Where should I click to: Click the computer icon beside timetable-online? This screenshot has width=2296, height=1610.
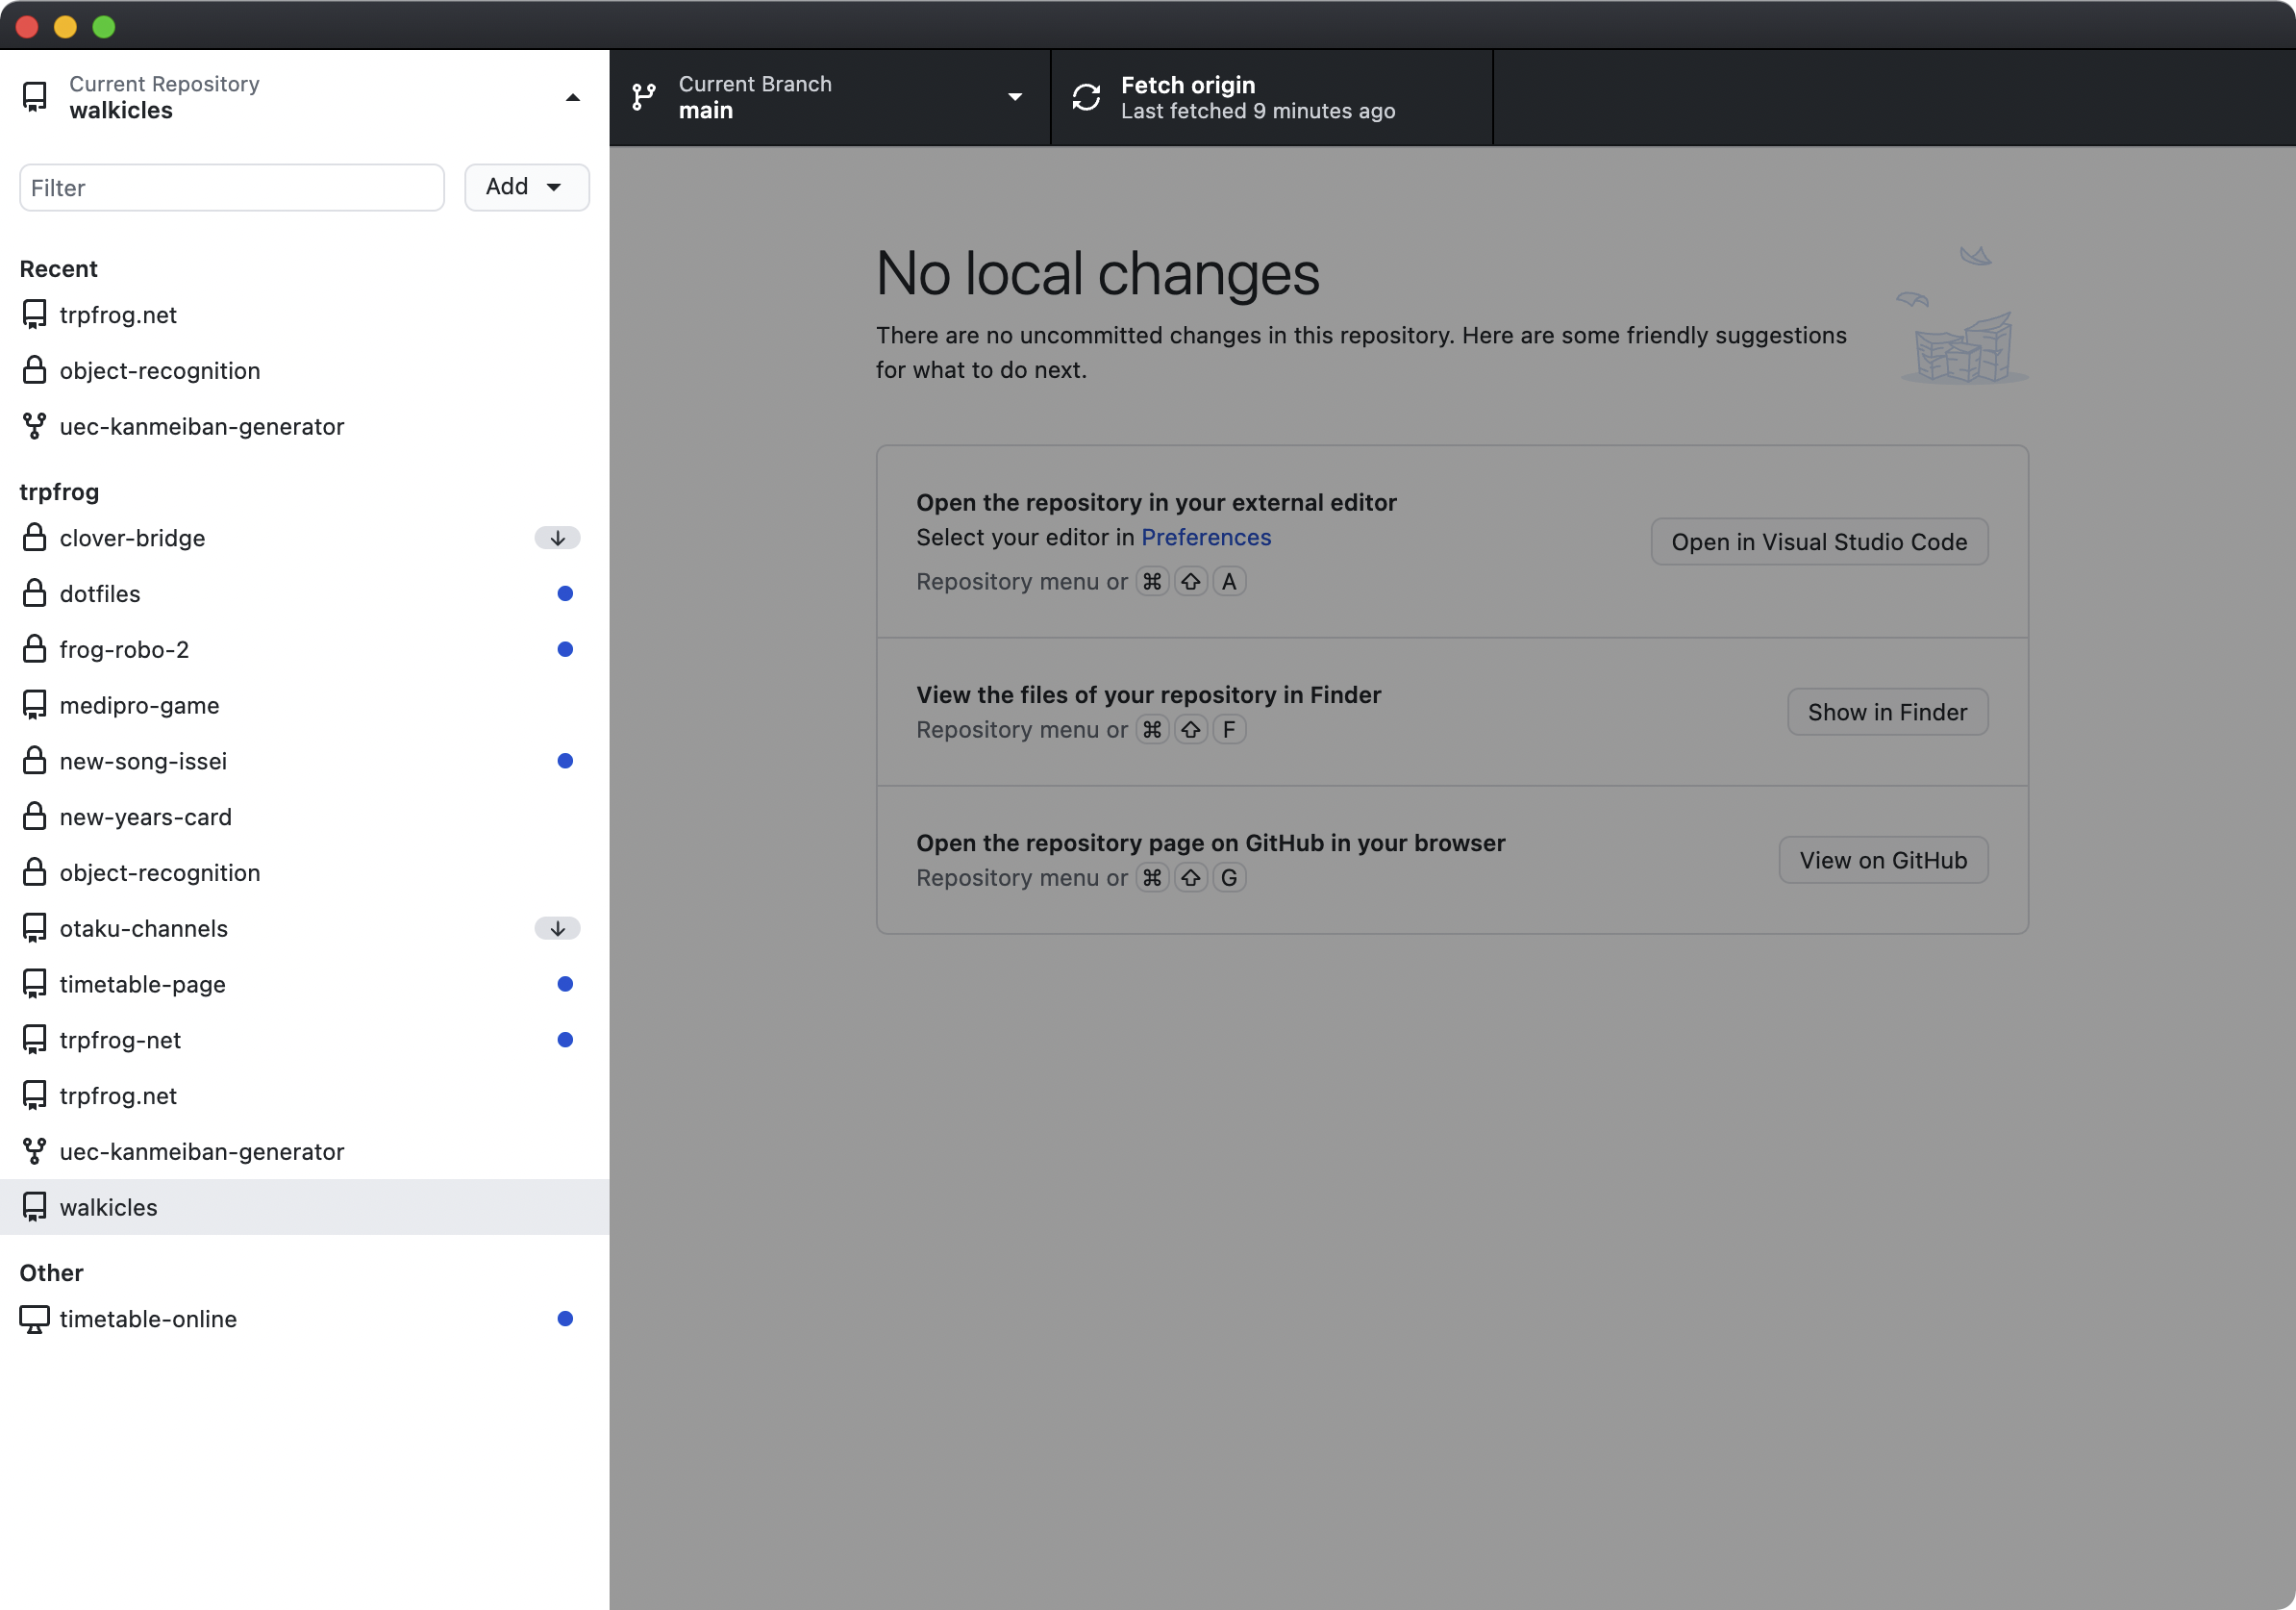pyautogui.click(x=34, y=1319)
